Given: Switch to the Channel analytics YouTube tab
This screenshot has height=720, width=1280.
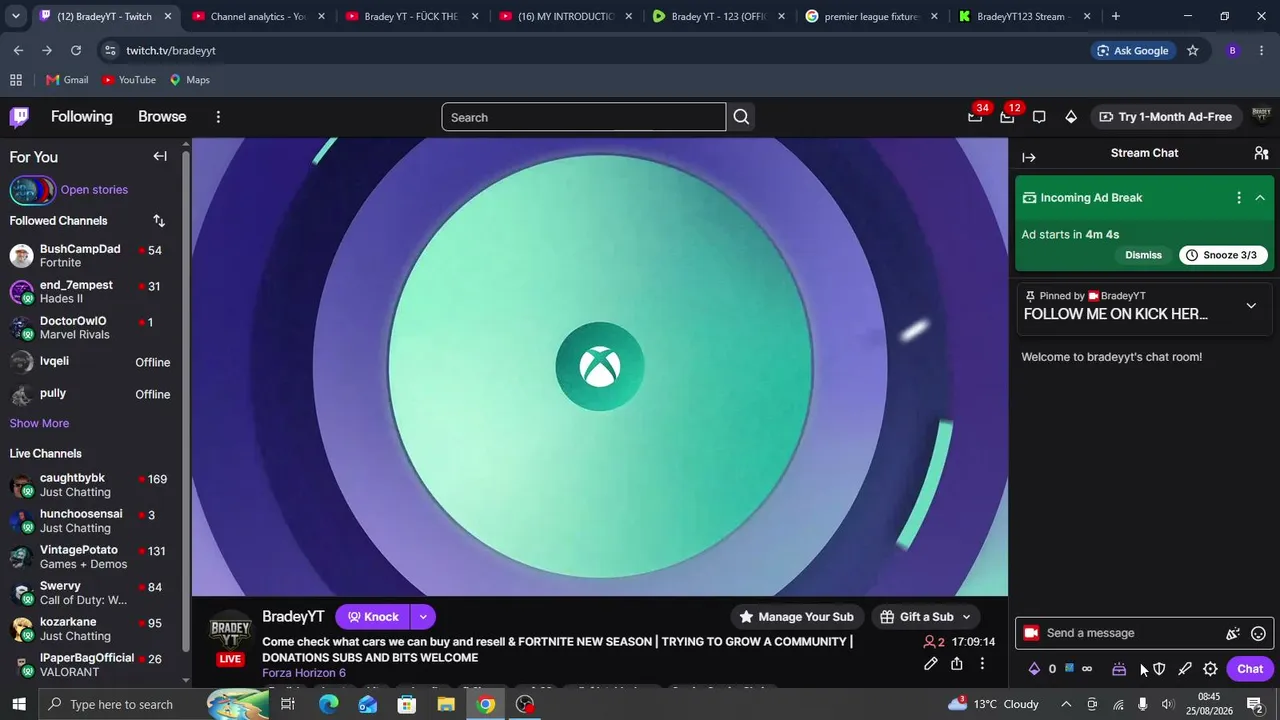Looking at the screenshot, I should coord(257,16).
